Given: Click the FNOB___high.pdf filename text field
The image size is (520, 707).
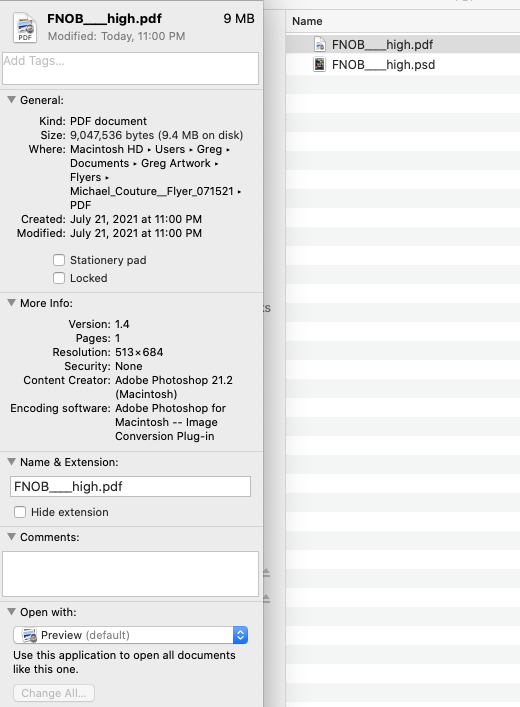Looking at the screenshot, I should 130,487.
